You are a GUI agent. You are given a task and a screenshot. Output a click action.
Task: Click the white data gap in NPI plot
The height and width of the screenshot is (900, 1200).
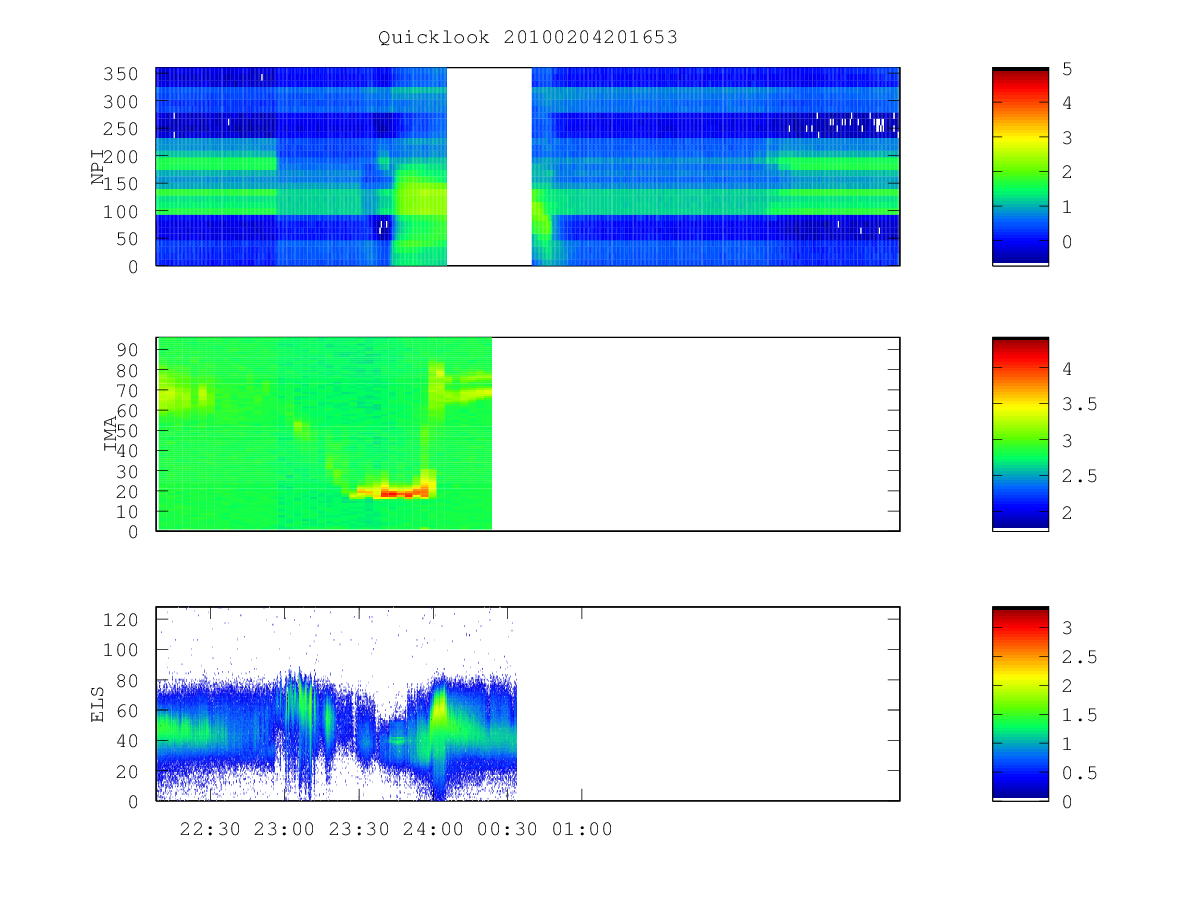tap(489, 166)
